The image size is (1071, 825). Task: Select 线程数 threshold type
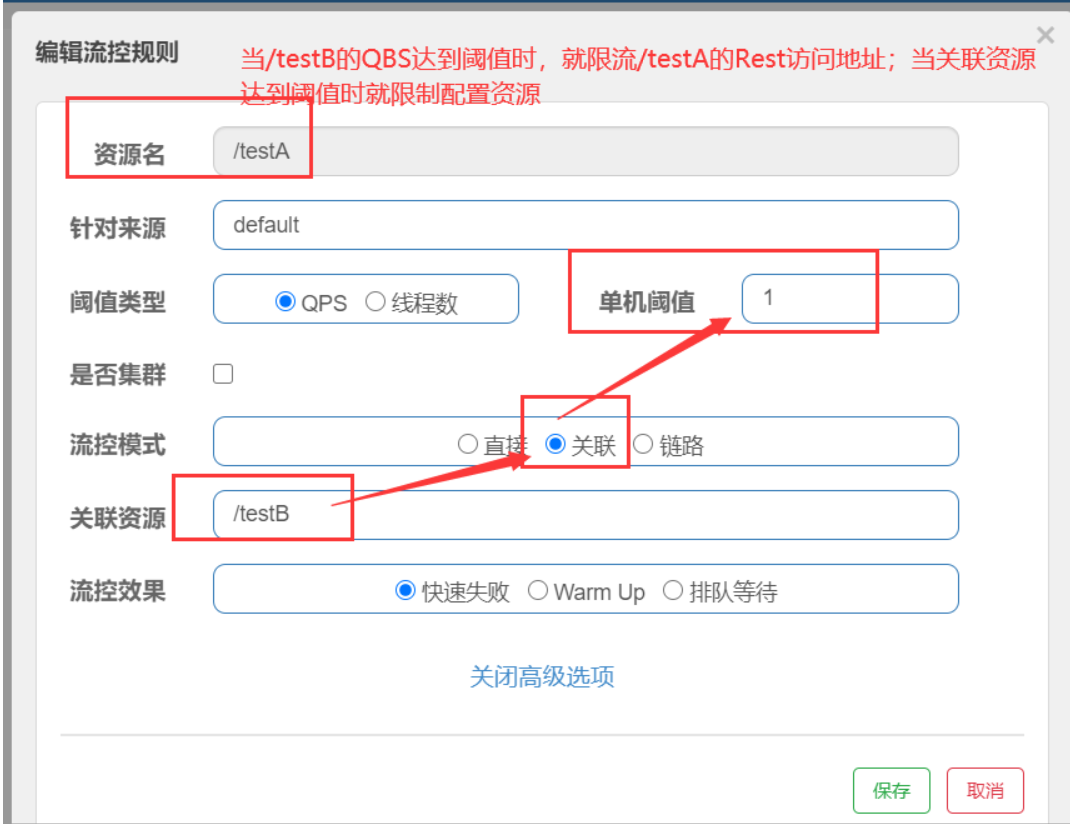(x=376, y=302)
